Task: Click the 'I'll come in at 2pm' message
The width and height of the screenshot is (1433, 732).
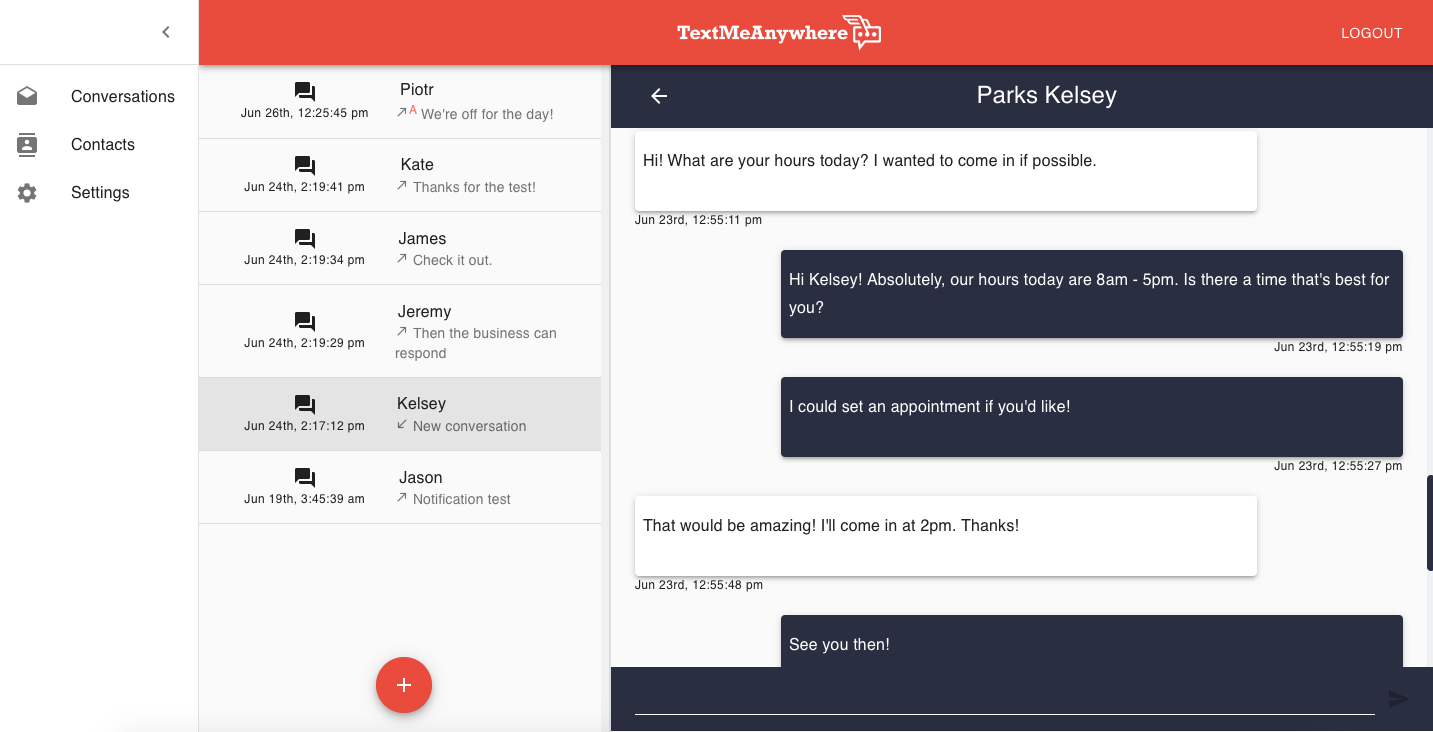Action: [945, 536]
